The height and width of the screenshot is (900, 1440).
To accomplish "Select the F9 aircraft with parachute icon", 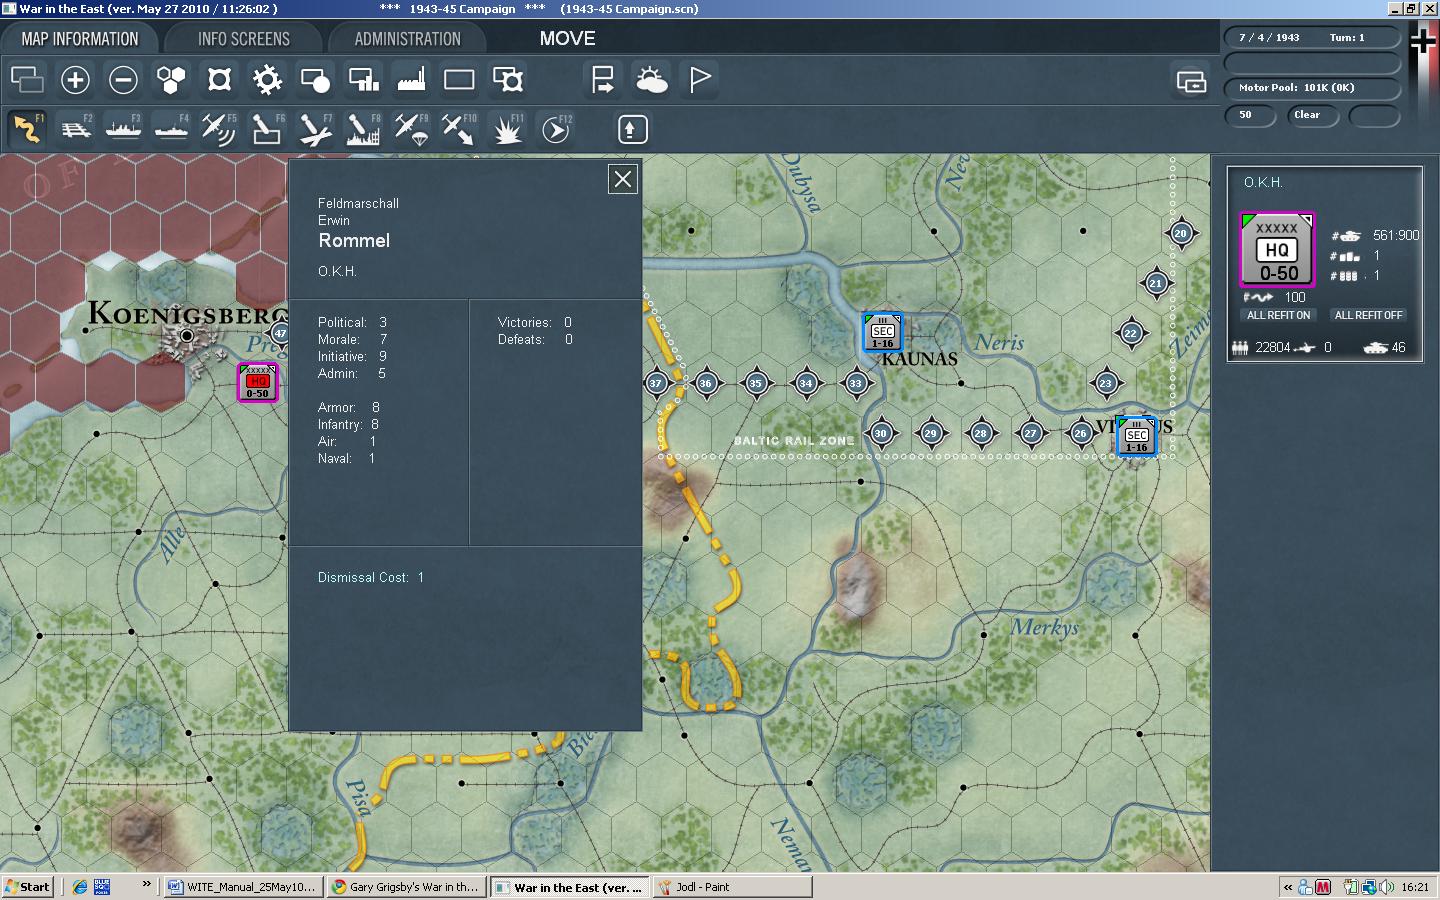I will pos(411,129).
